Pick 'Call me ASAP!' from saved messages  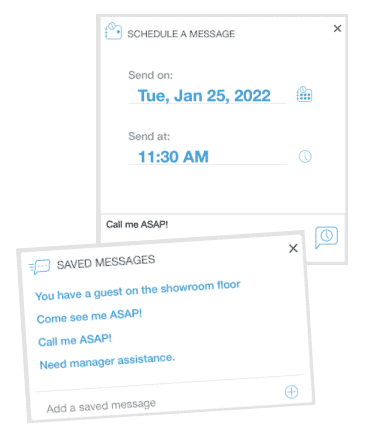click(75, 340)
